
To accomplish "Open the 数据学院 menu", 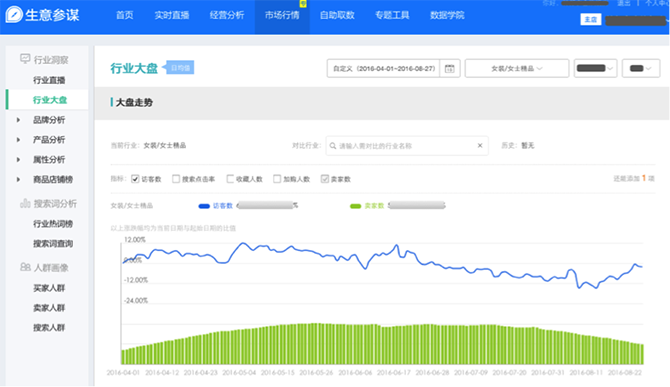I will point(447,15).
